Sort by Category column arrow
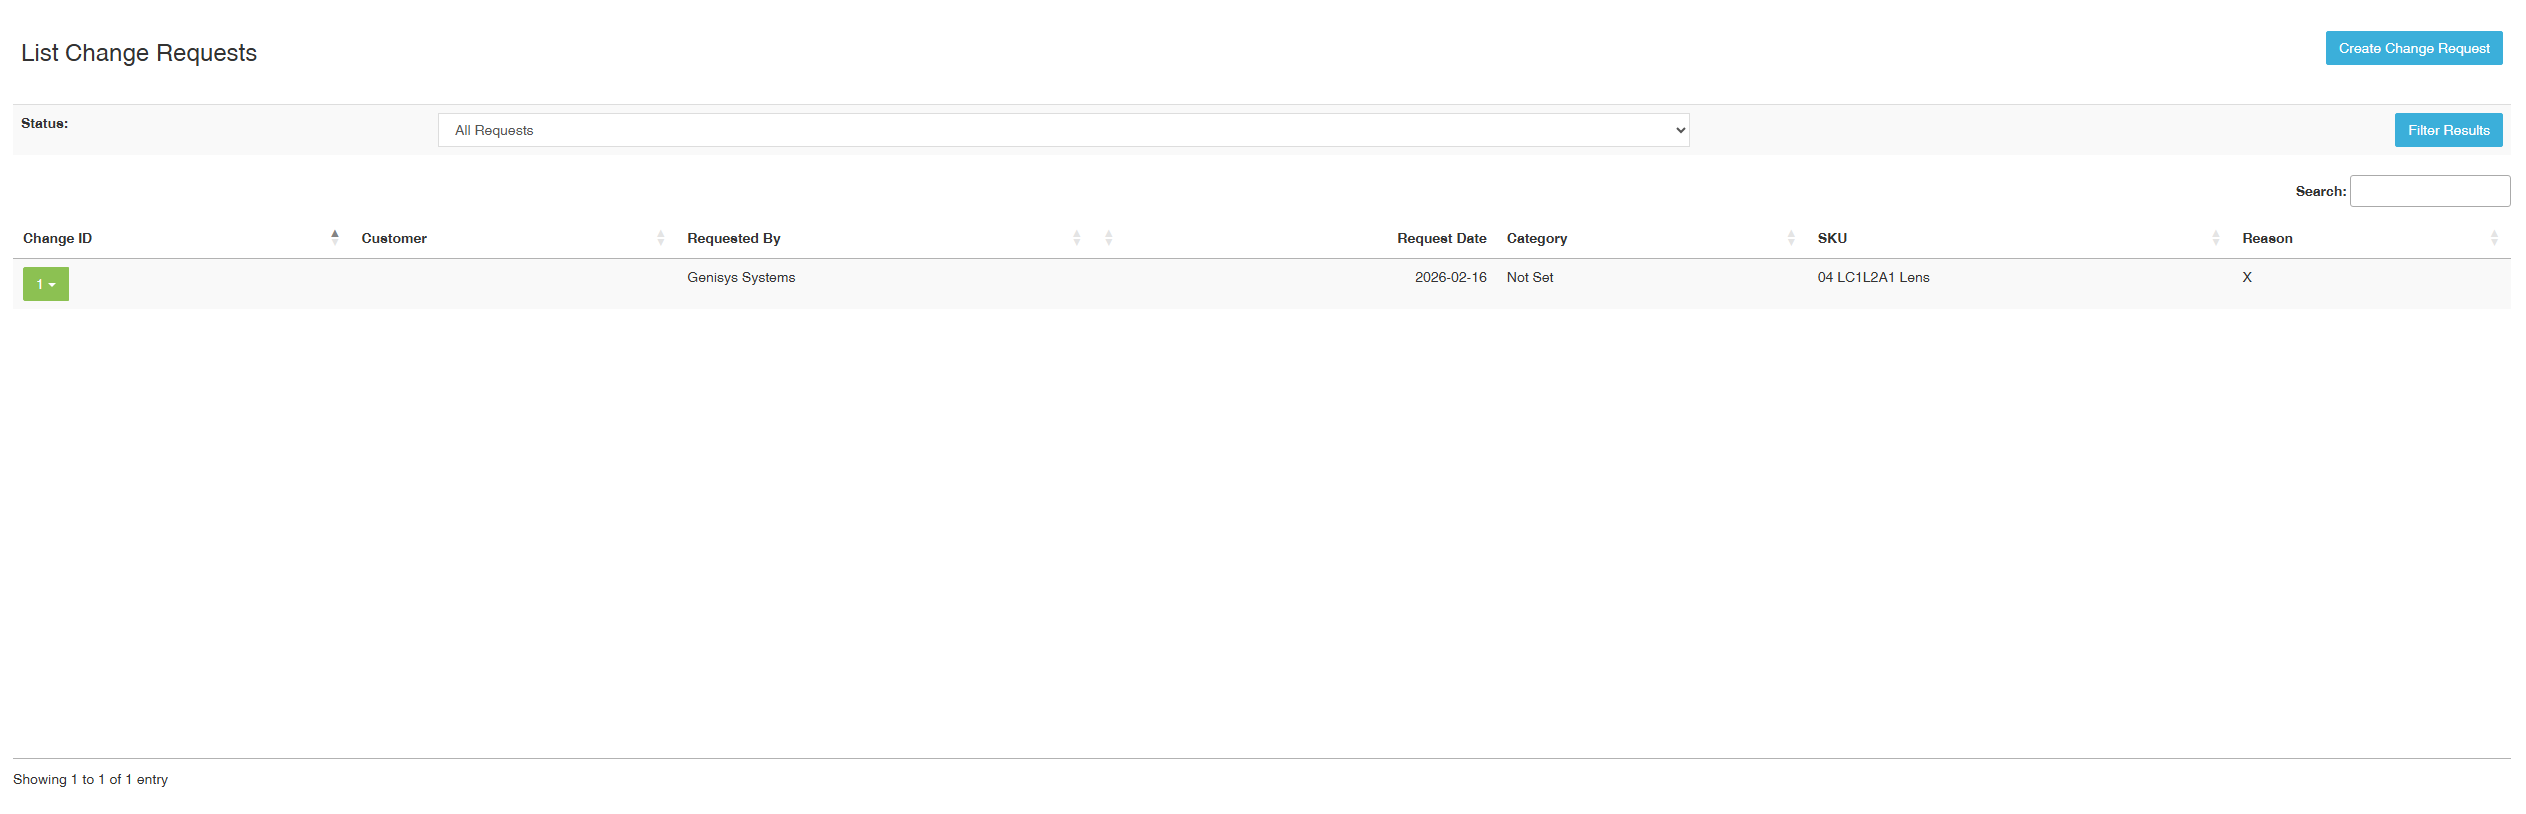2526x814 pixels. 1791,237
